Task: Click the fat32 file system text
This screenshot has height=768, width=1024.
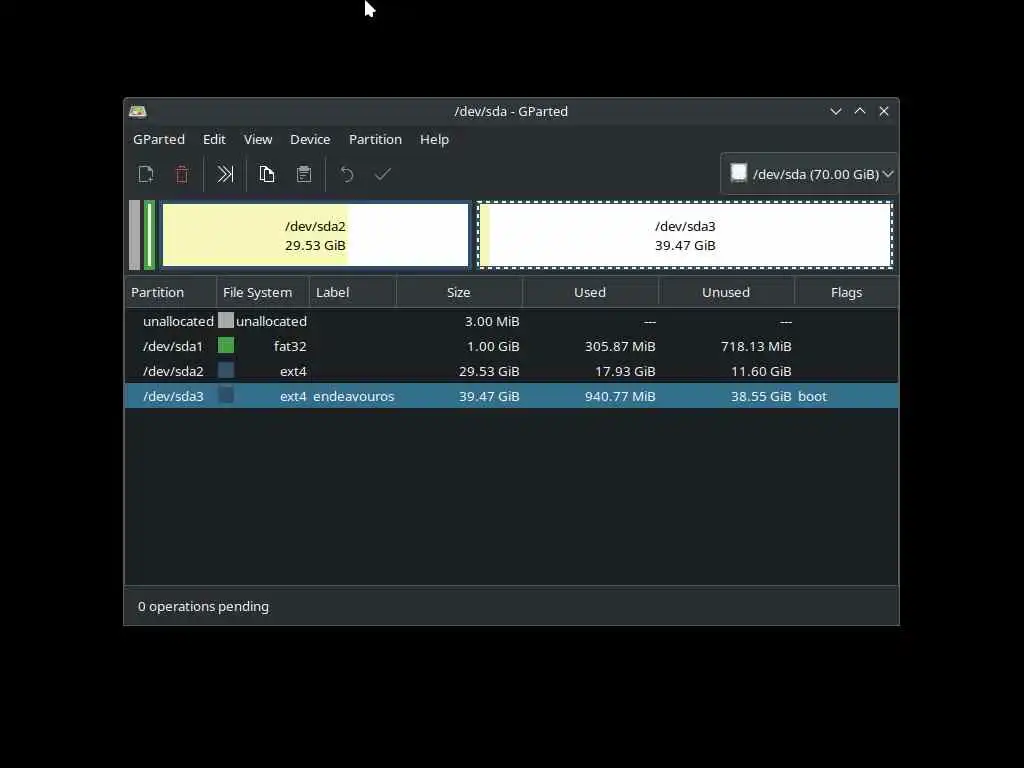Action: [x=290, y=346]
